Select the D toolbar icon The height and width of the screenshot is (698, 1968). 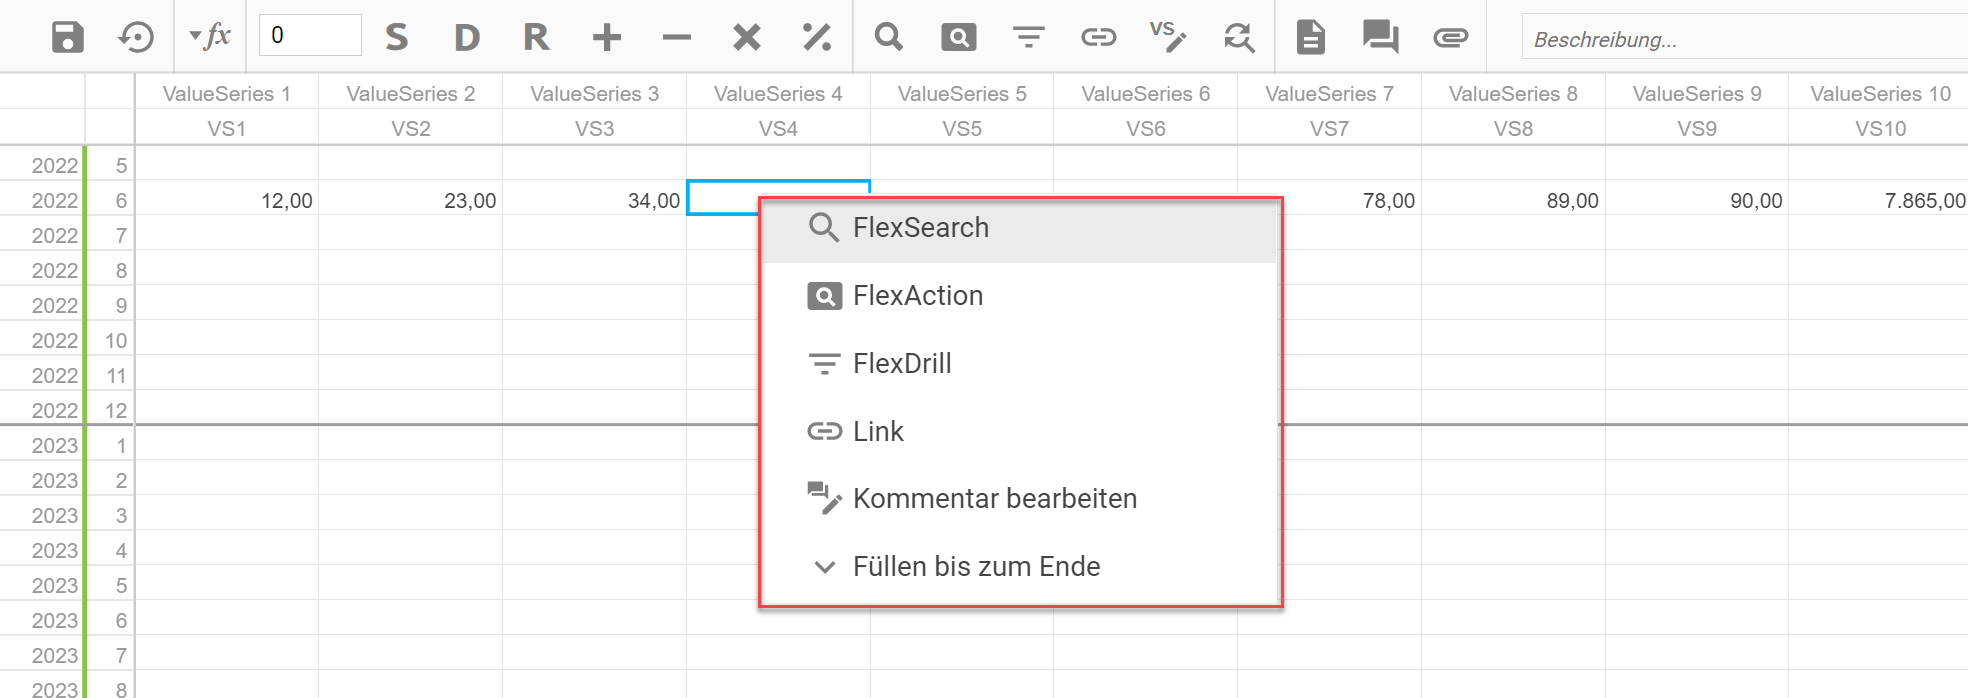click(x=465, y=36)
